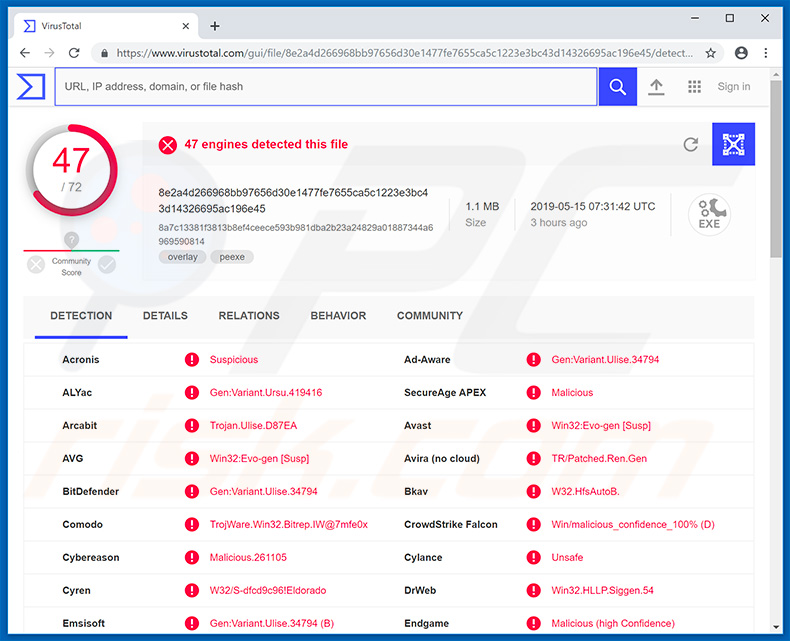Open the blue graph view icon
Screen dimensions: 790x641
733,144
